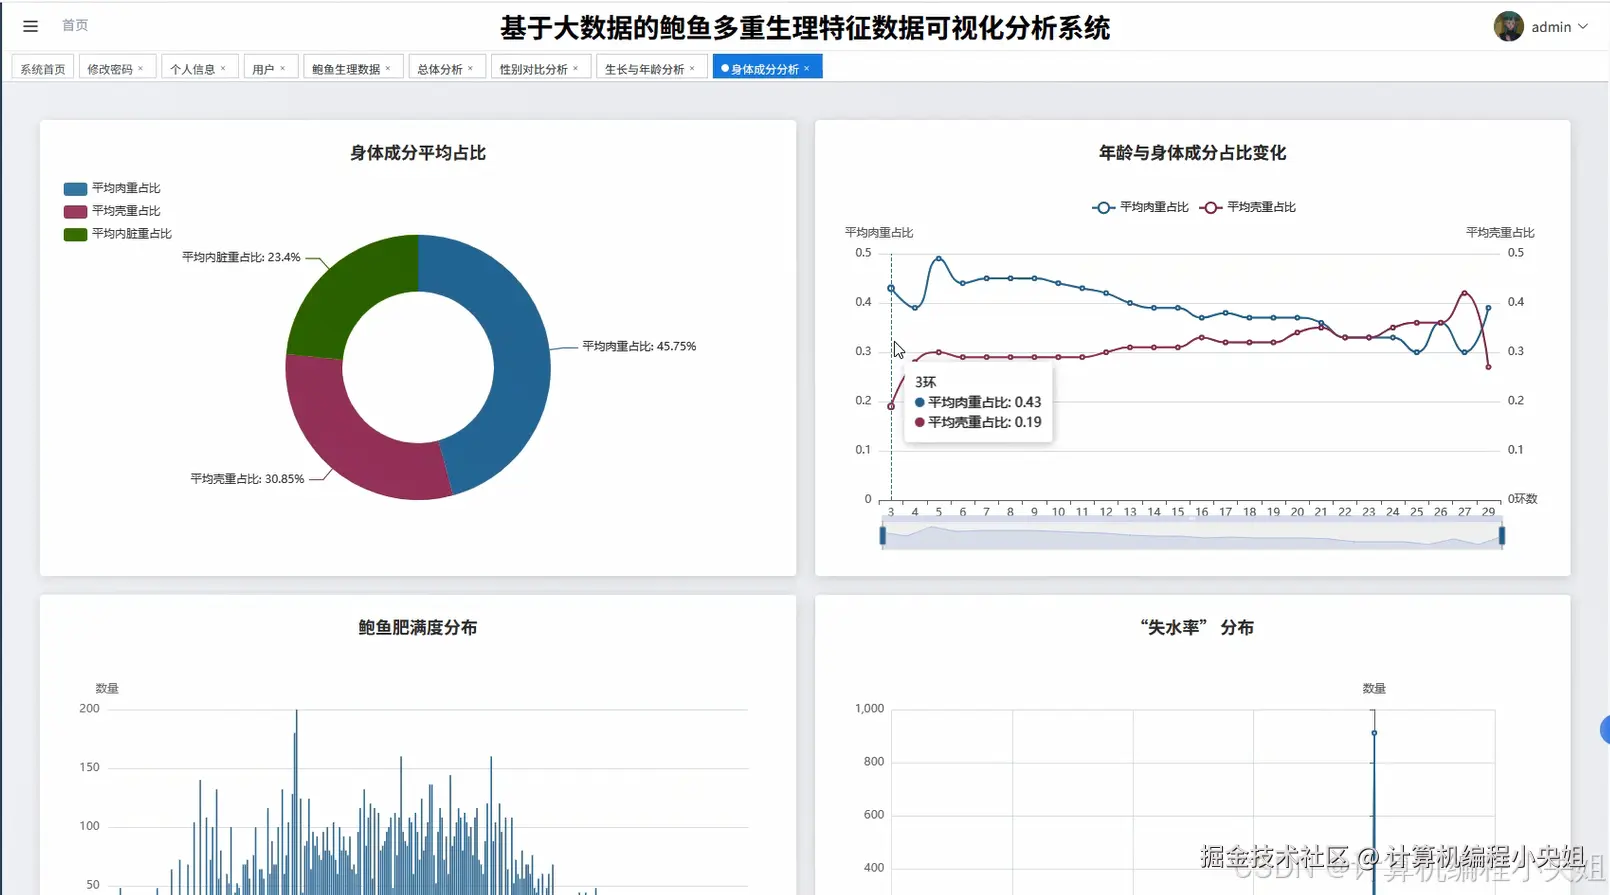The width and height of the screenshot is (1610, 895).
Task: Click the admin user avatar
Action: [x=1508, y=26]
